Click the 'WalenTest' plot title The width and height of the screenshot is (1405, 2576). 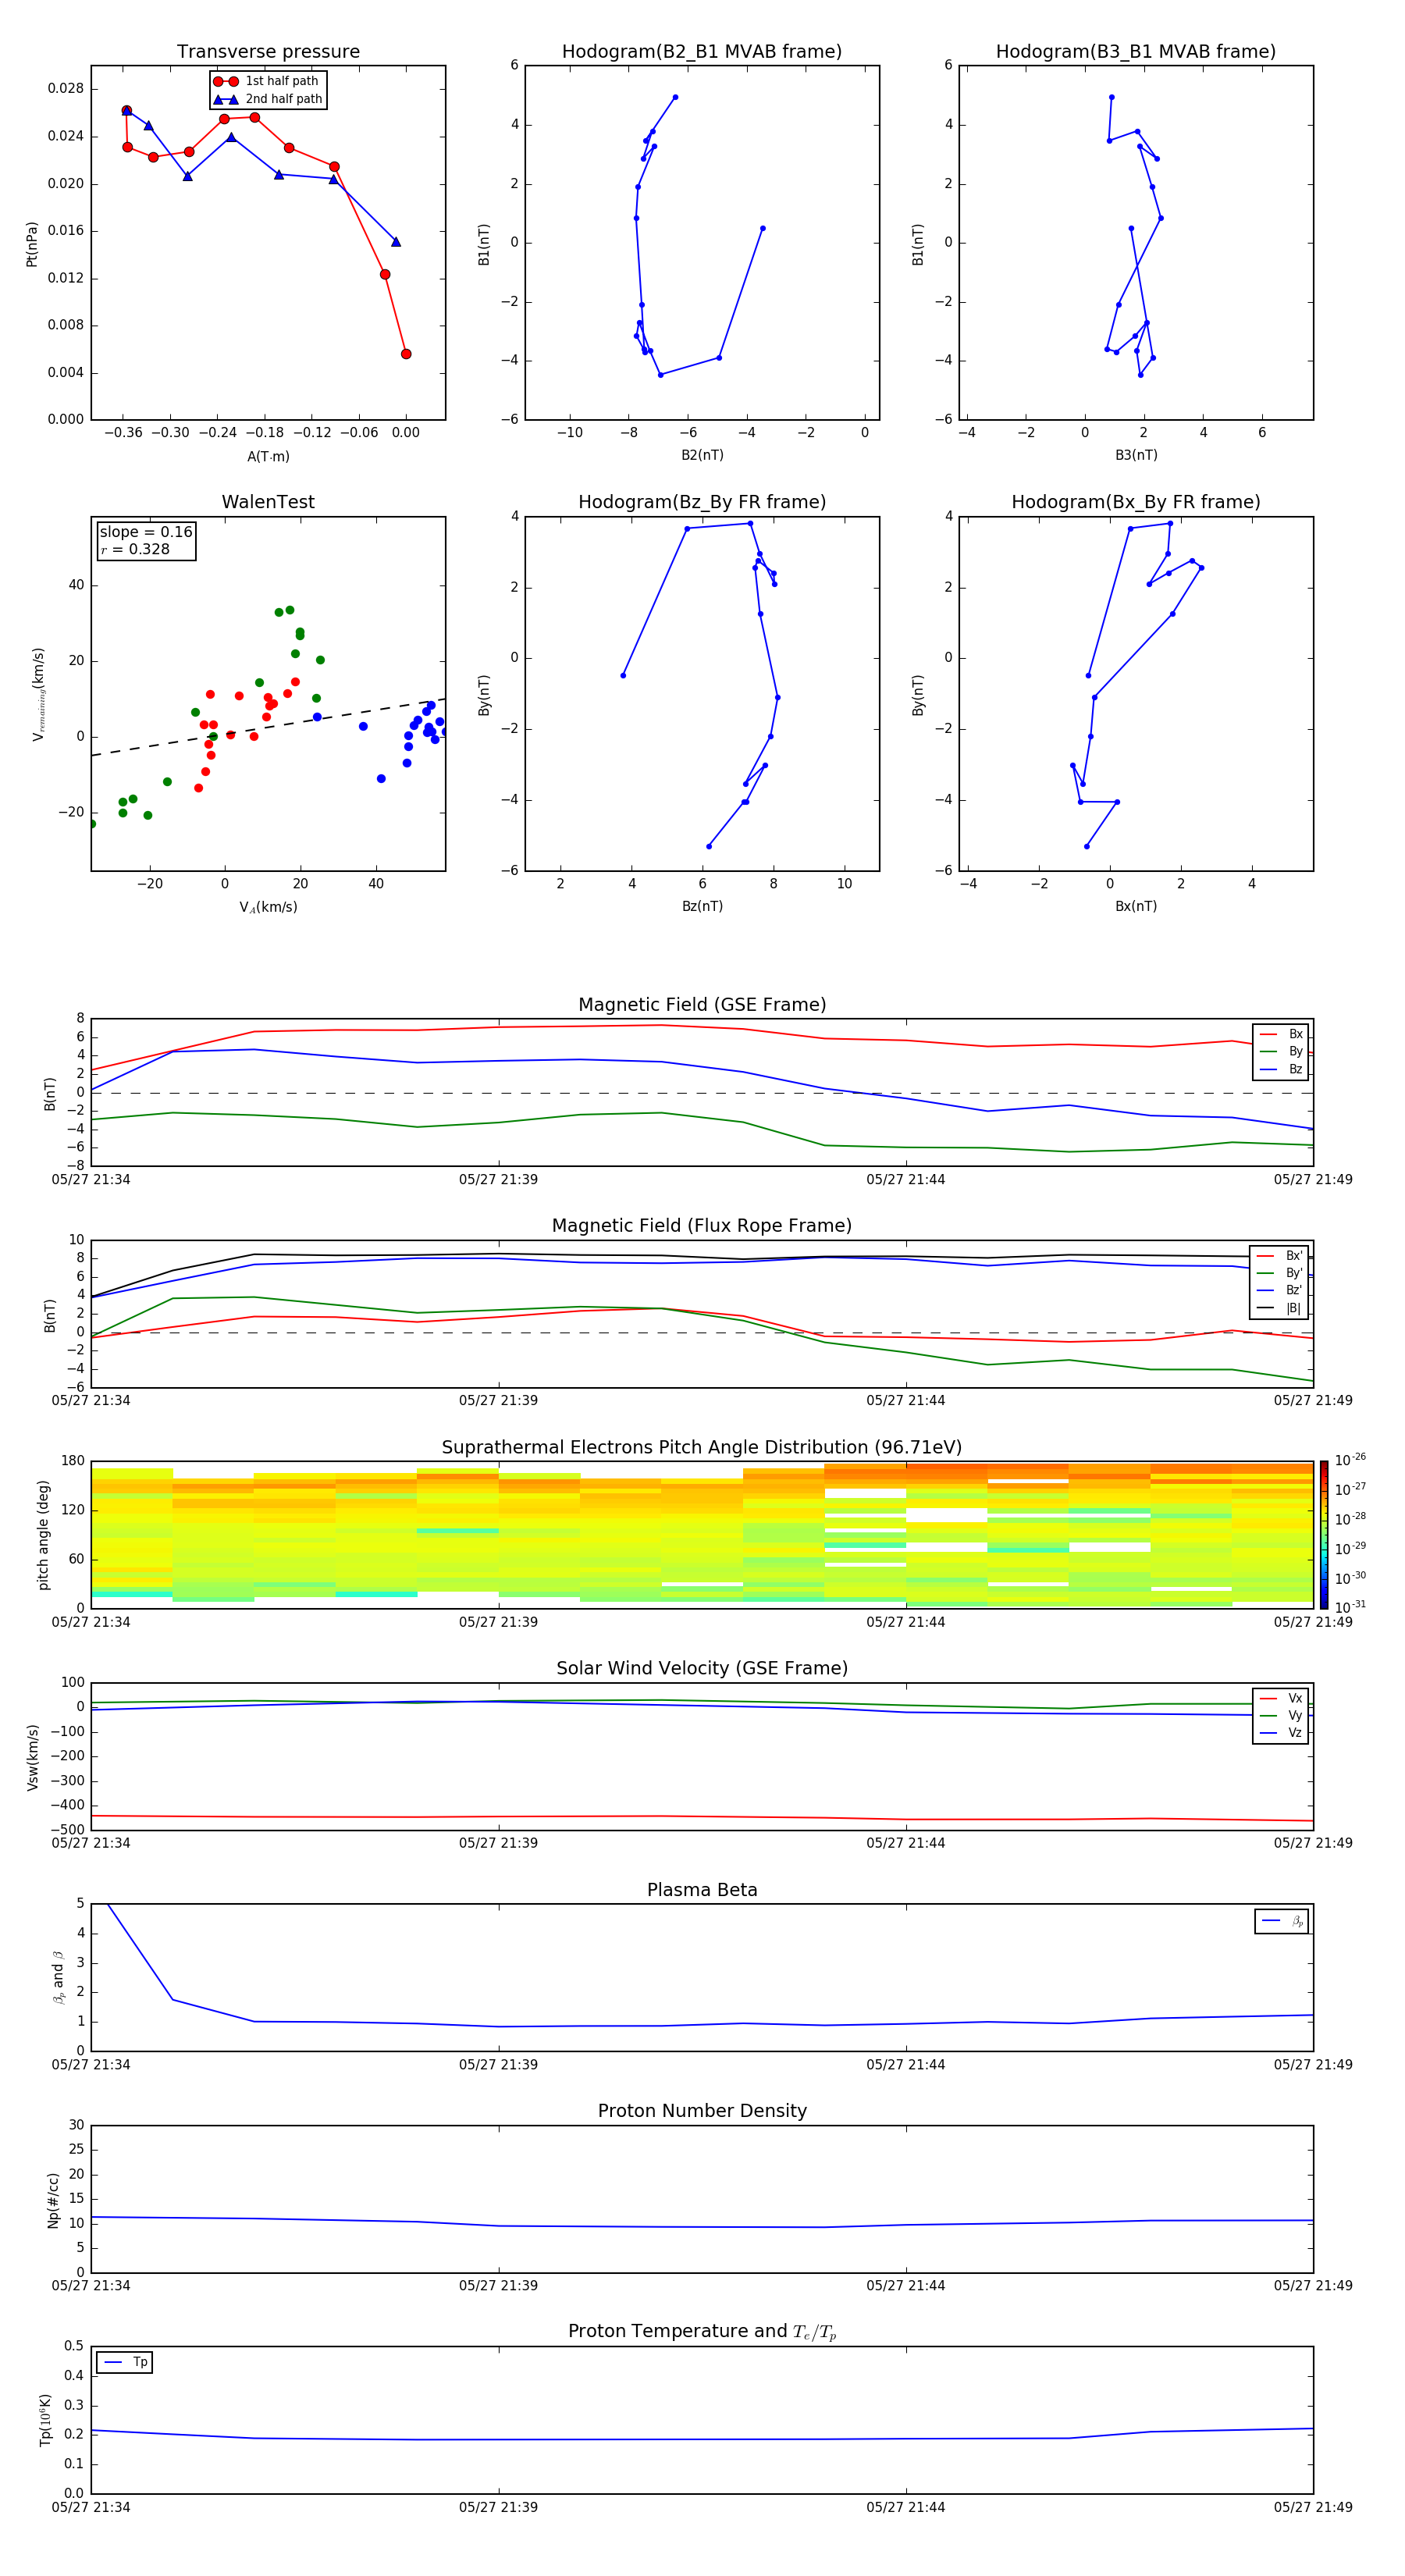[268, 502]
